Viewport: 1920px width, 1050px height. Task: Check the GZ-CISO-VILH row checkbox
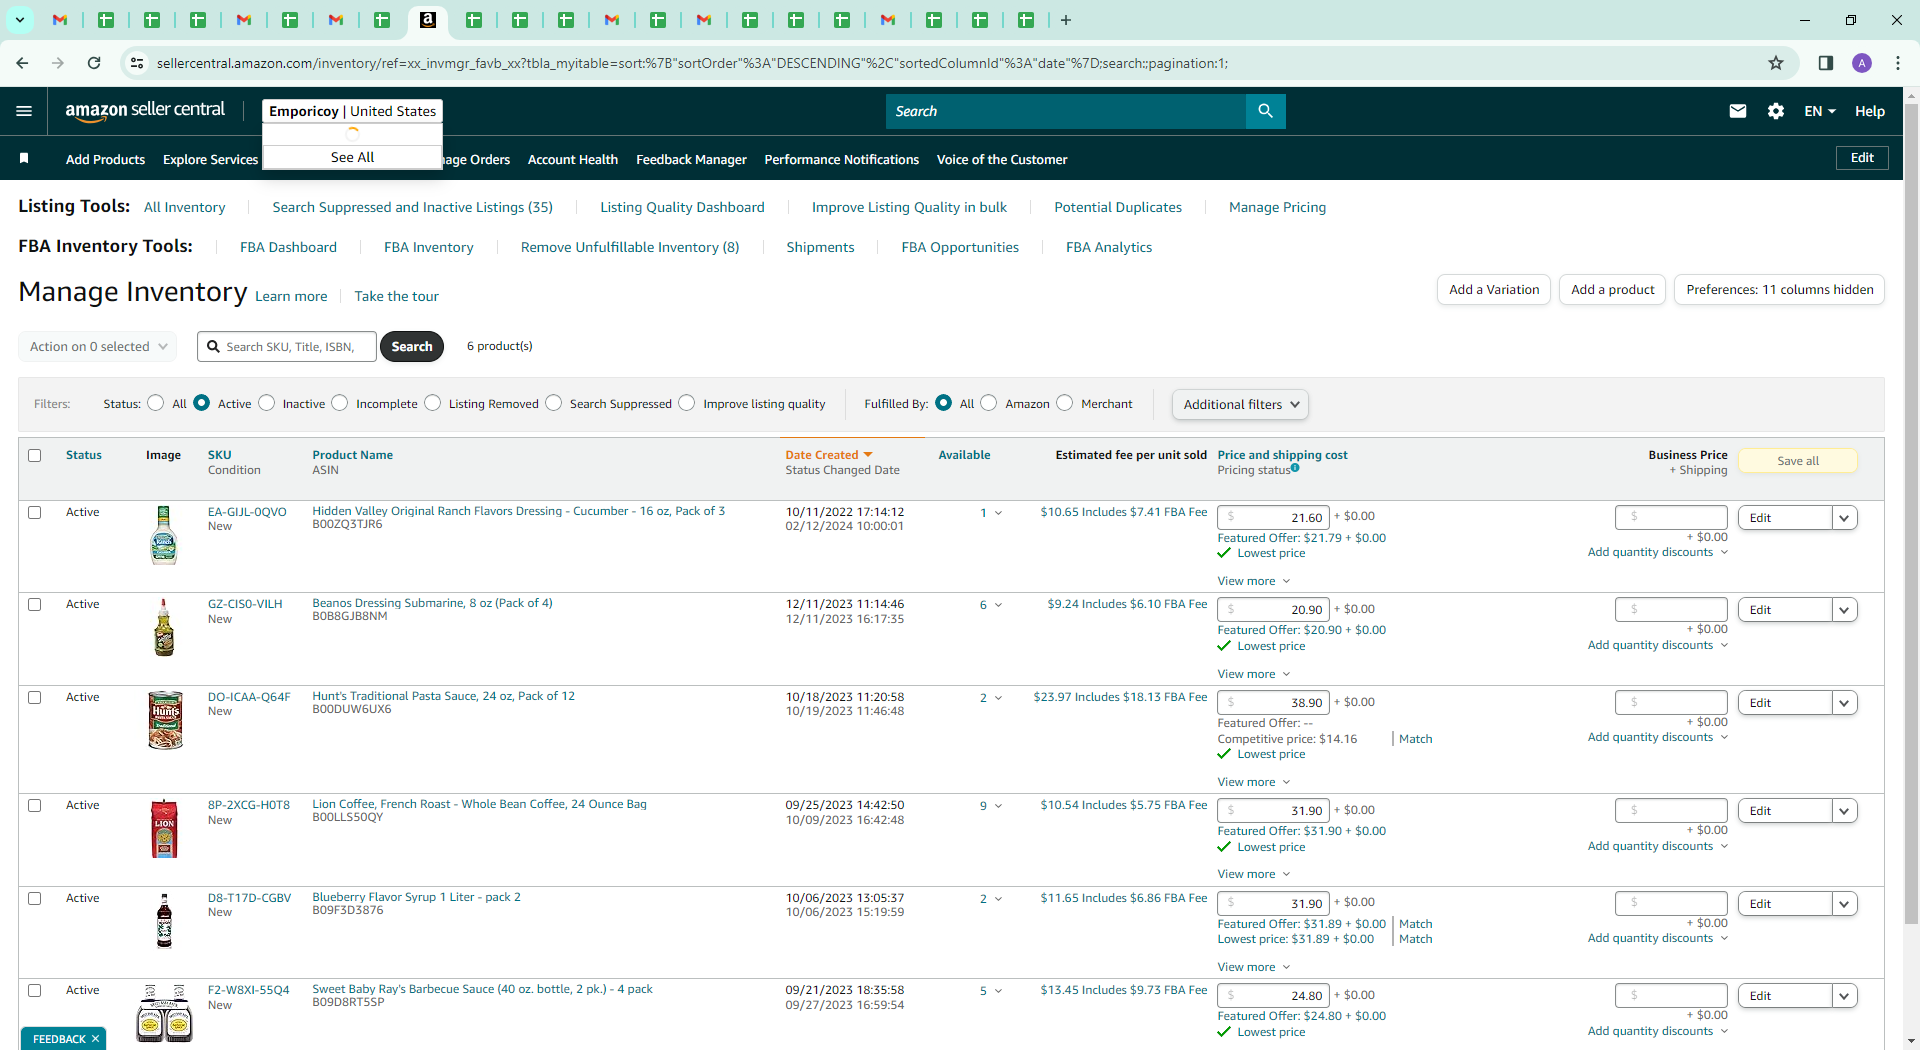pyautogui.click(x=35, y=604)
